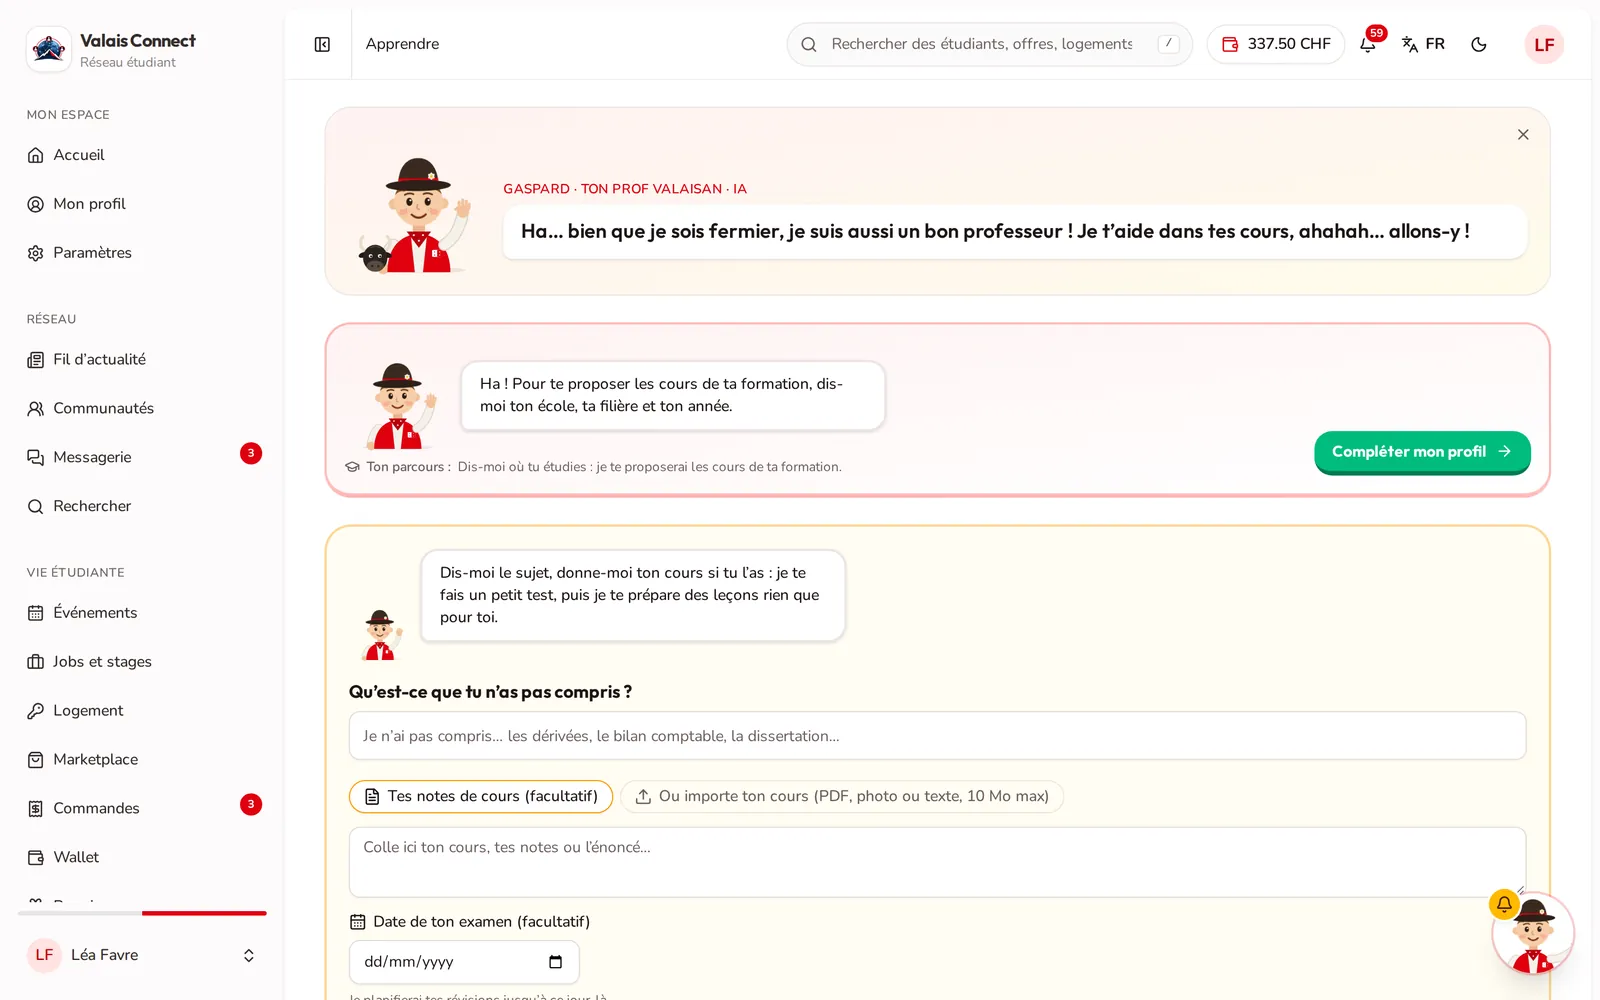
Task: Select the Ou importe ton cours tab
Action: [x=842, y=796]
